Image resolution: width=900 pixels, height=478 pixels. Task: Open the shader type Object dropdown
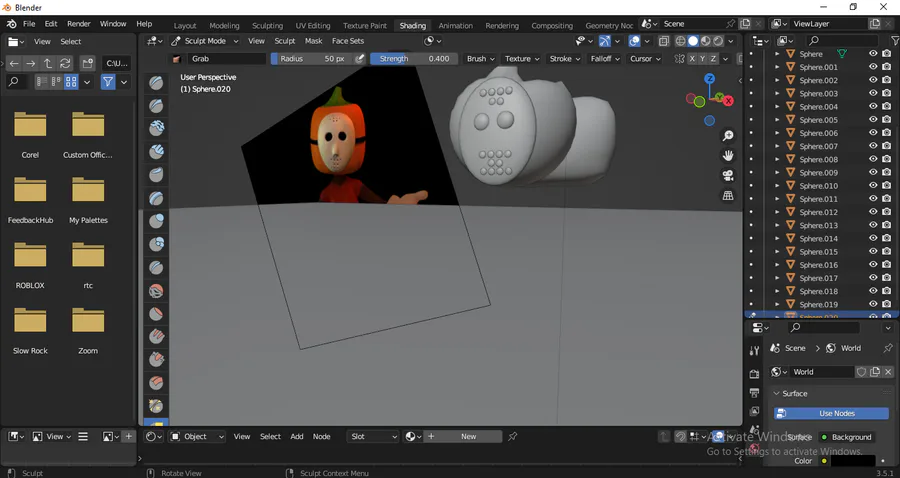[197, 437]
